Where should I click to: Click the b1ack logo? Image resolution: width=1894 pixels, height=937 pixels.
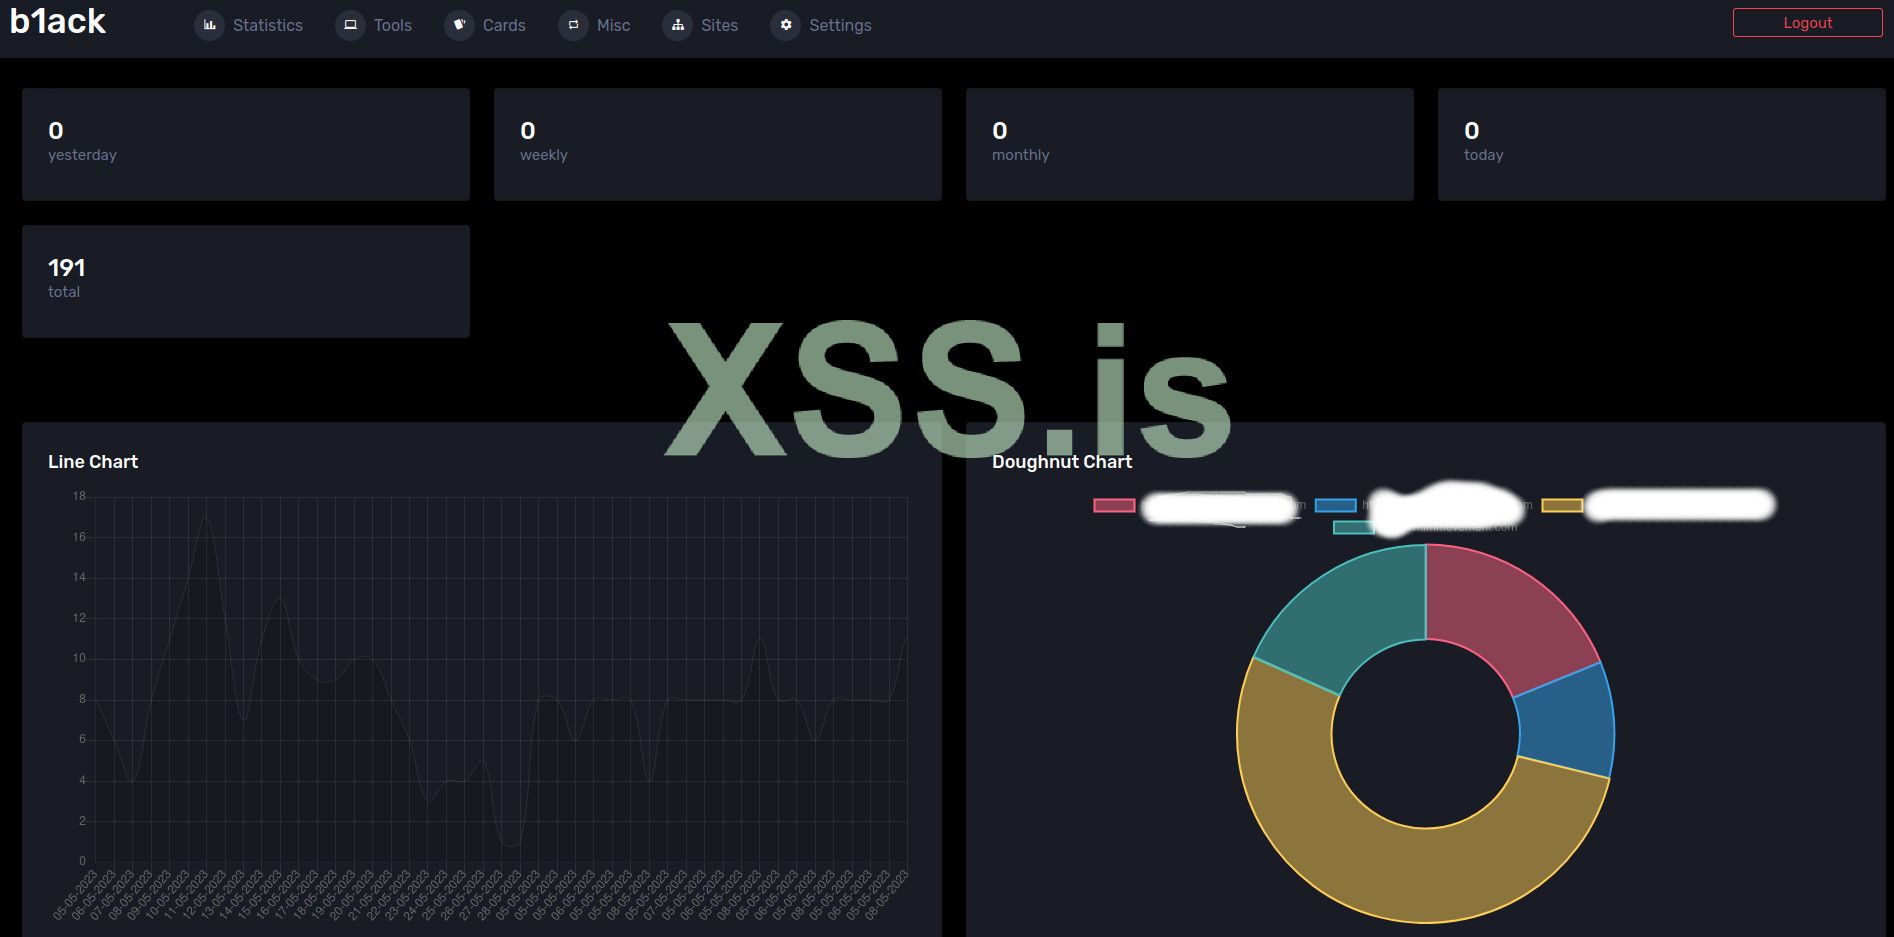[58, 21]
